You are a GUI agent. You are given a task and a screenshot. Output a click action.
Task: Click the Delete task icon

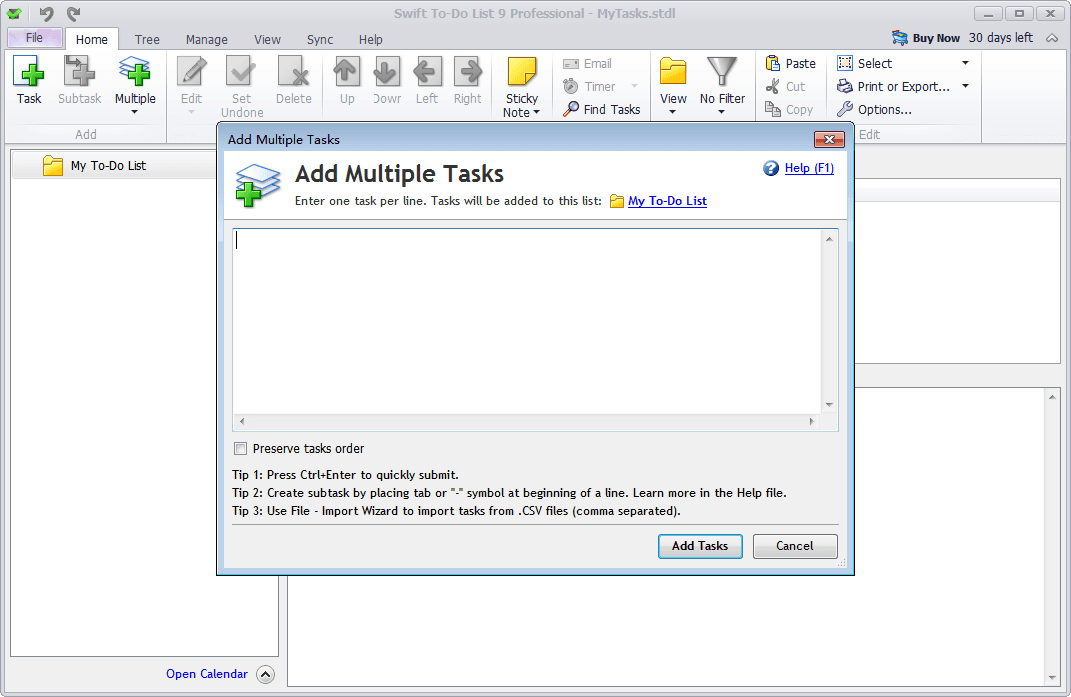[294, 71]
